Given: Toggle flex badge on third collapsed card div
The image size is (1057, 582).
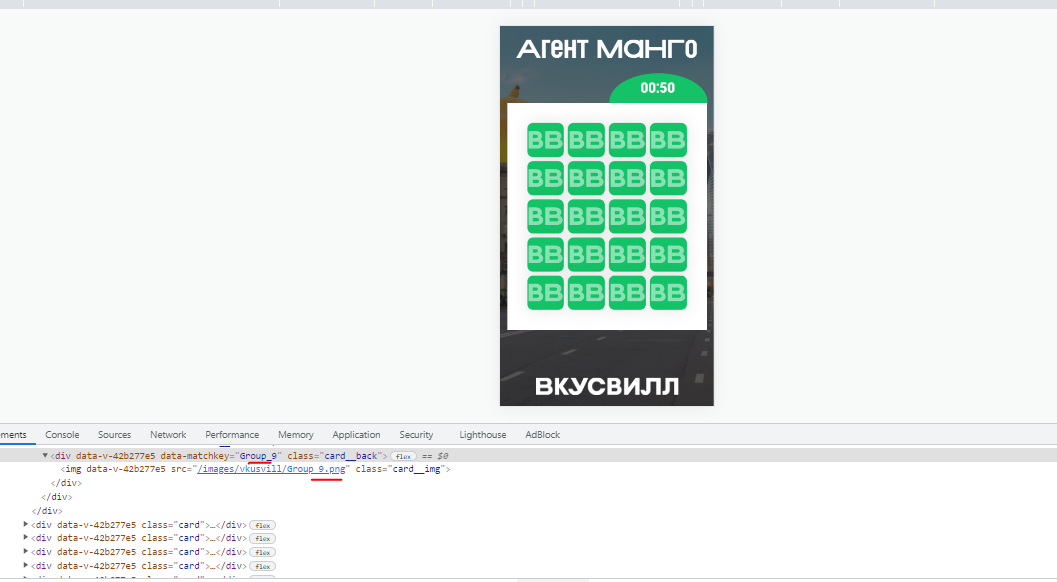Looking at the screenshot, I should pos(262,552).
